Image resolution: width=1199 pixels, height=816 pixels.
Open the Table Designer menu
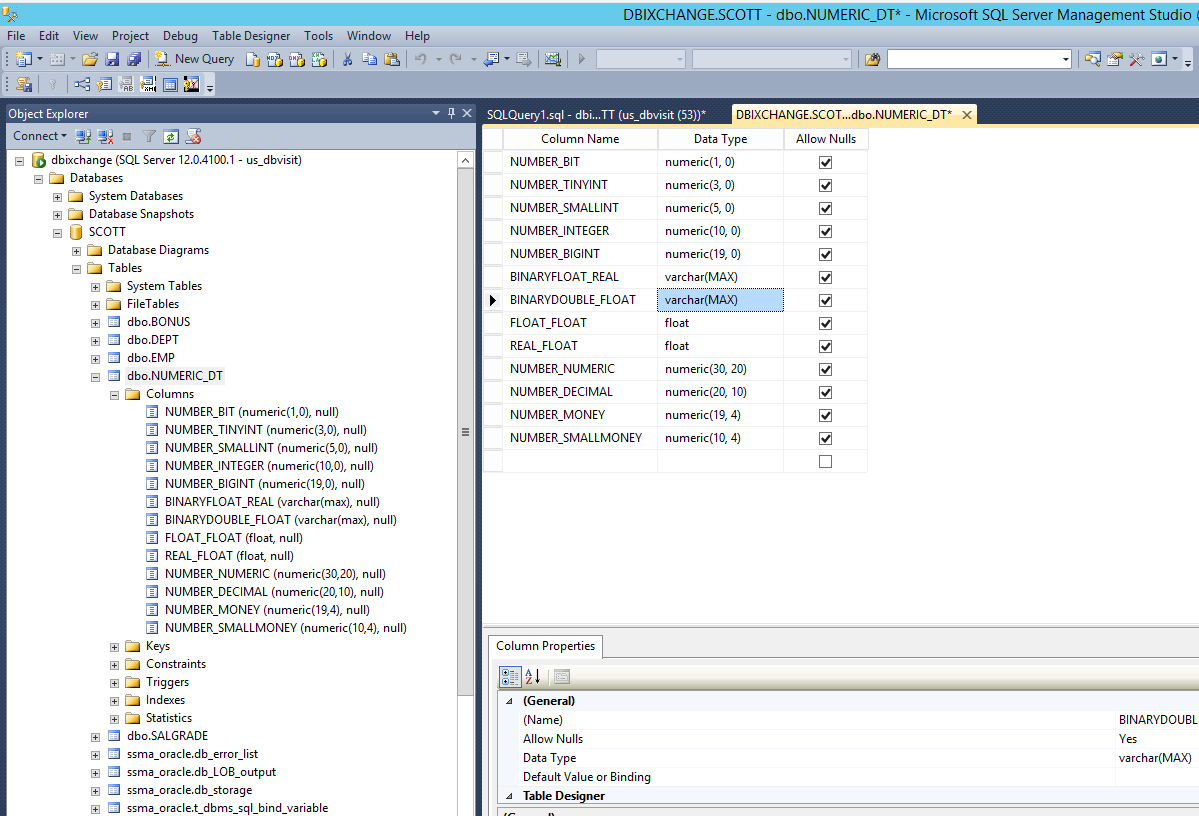[251, 36]
